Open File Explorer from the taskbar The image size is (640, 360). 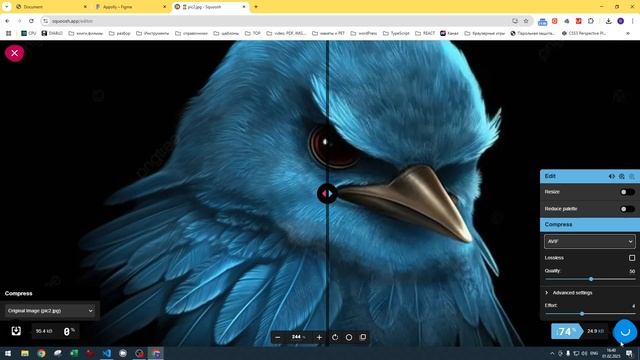click(x=25, y=353)
